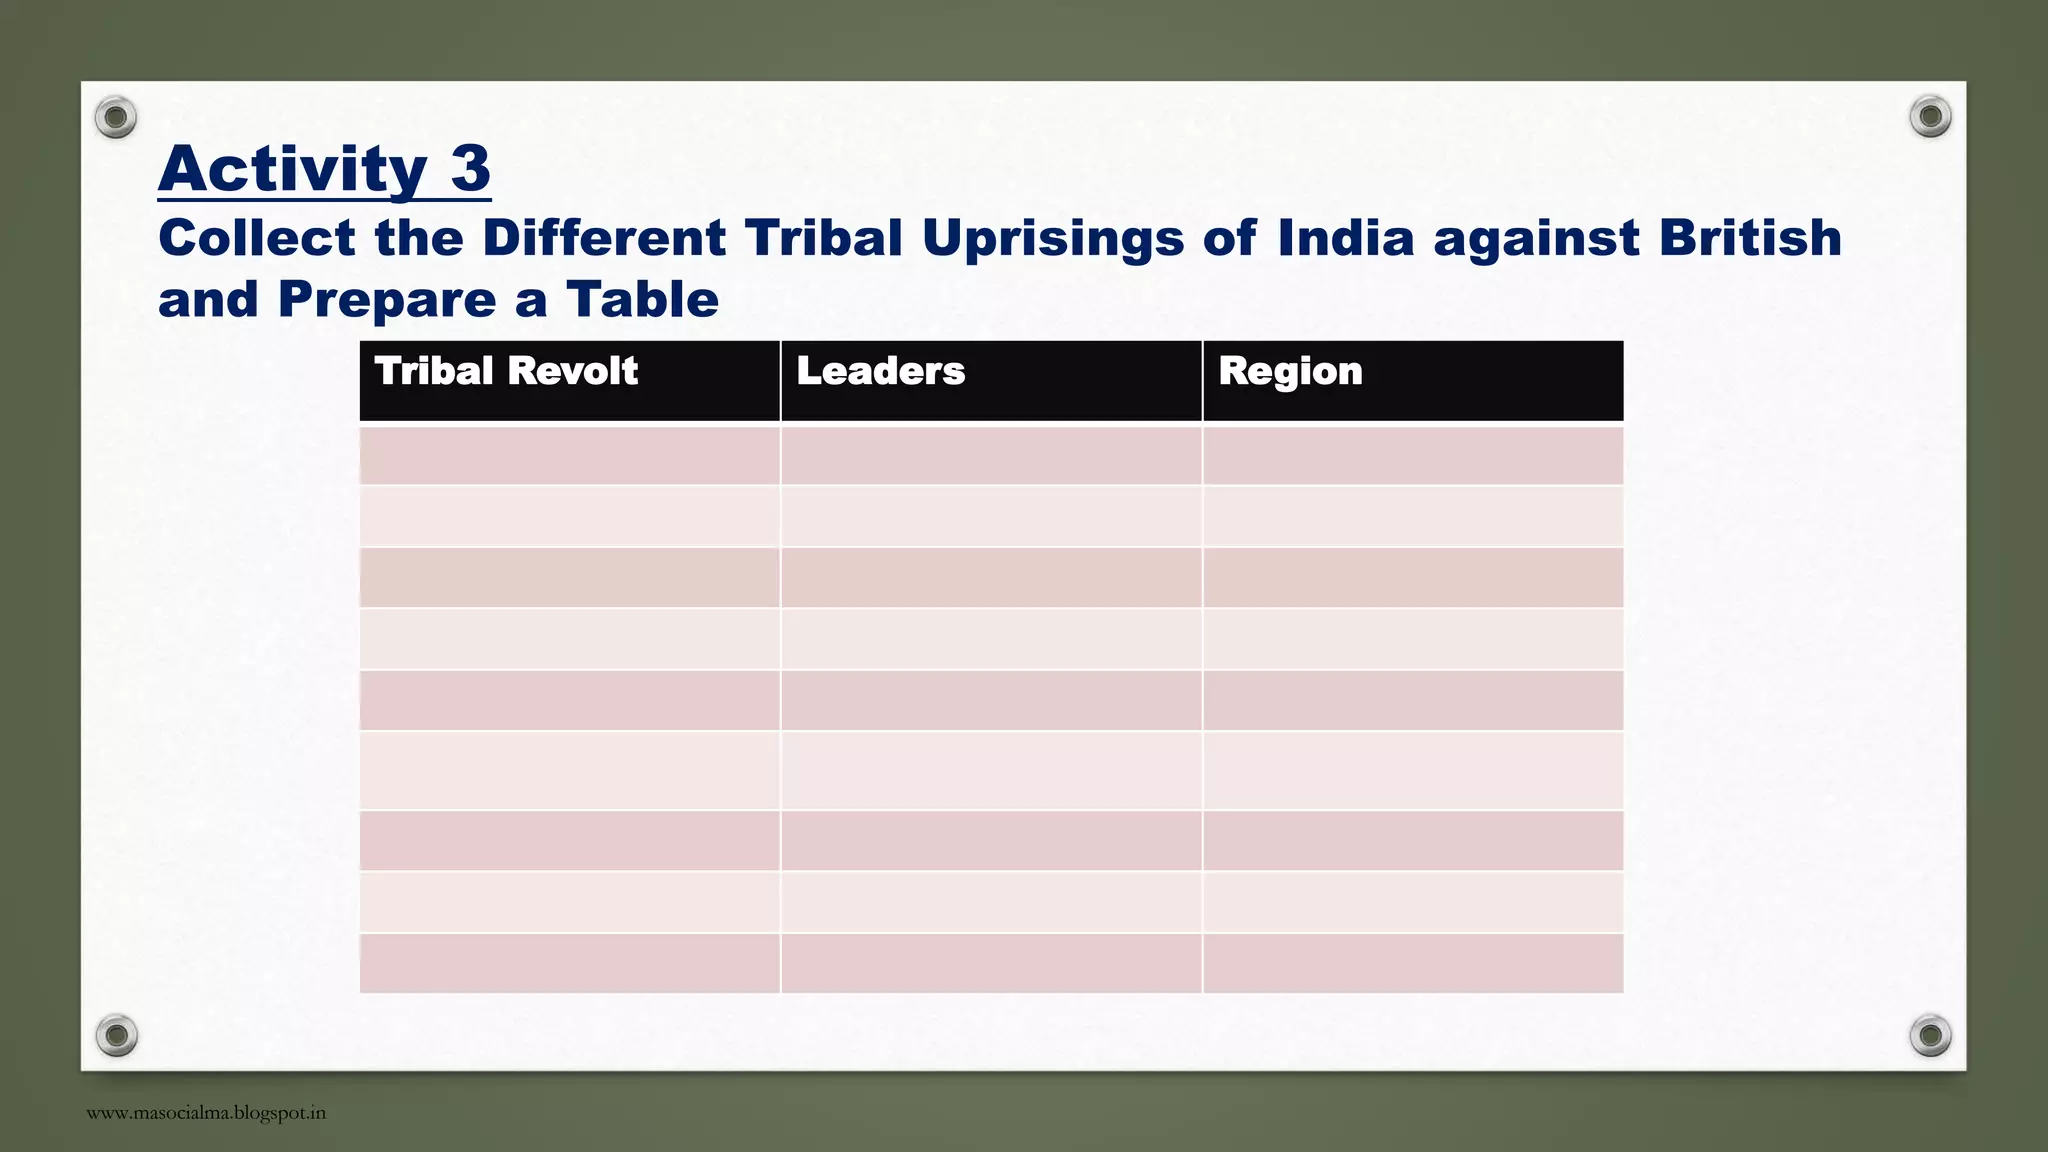Click the 'and Prepare a Table' text line
The image size is (2048, 1152).
coord(438,299)
